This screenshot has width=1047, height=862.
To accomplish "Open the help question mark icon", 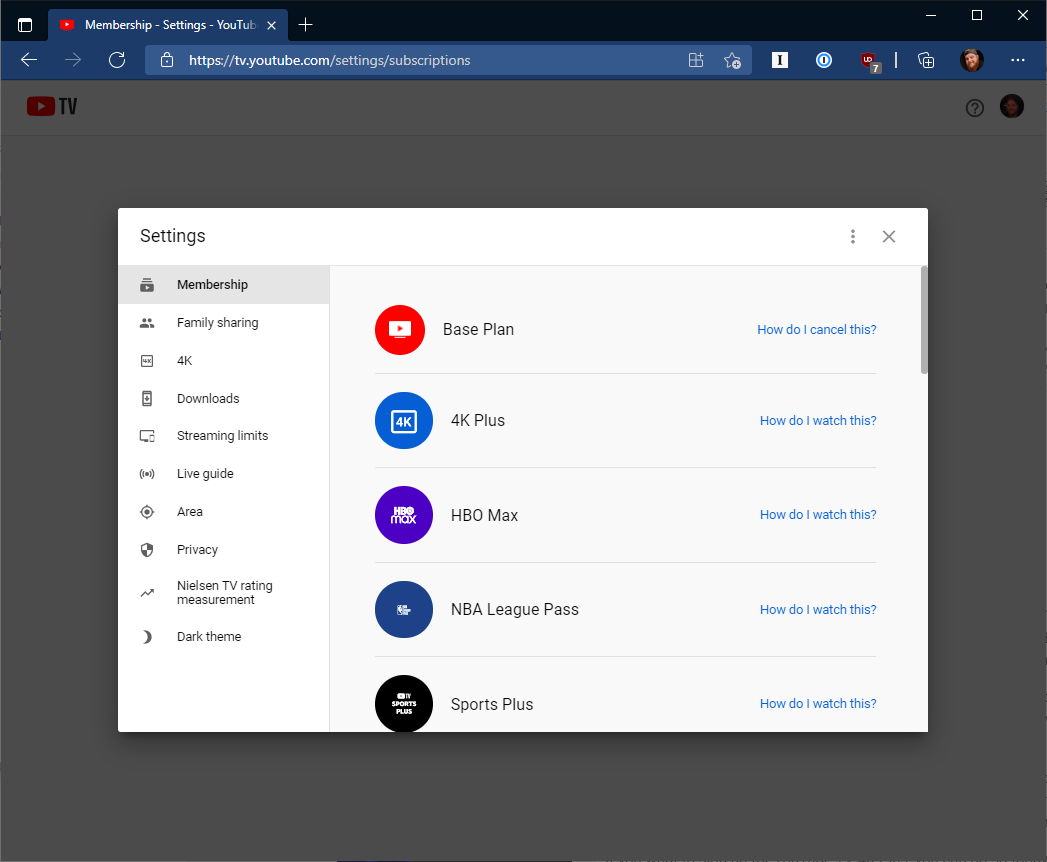I will (975, 107).
